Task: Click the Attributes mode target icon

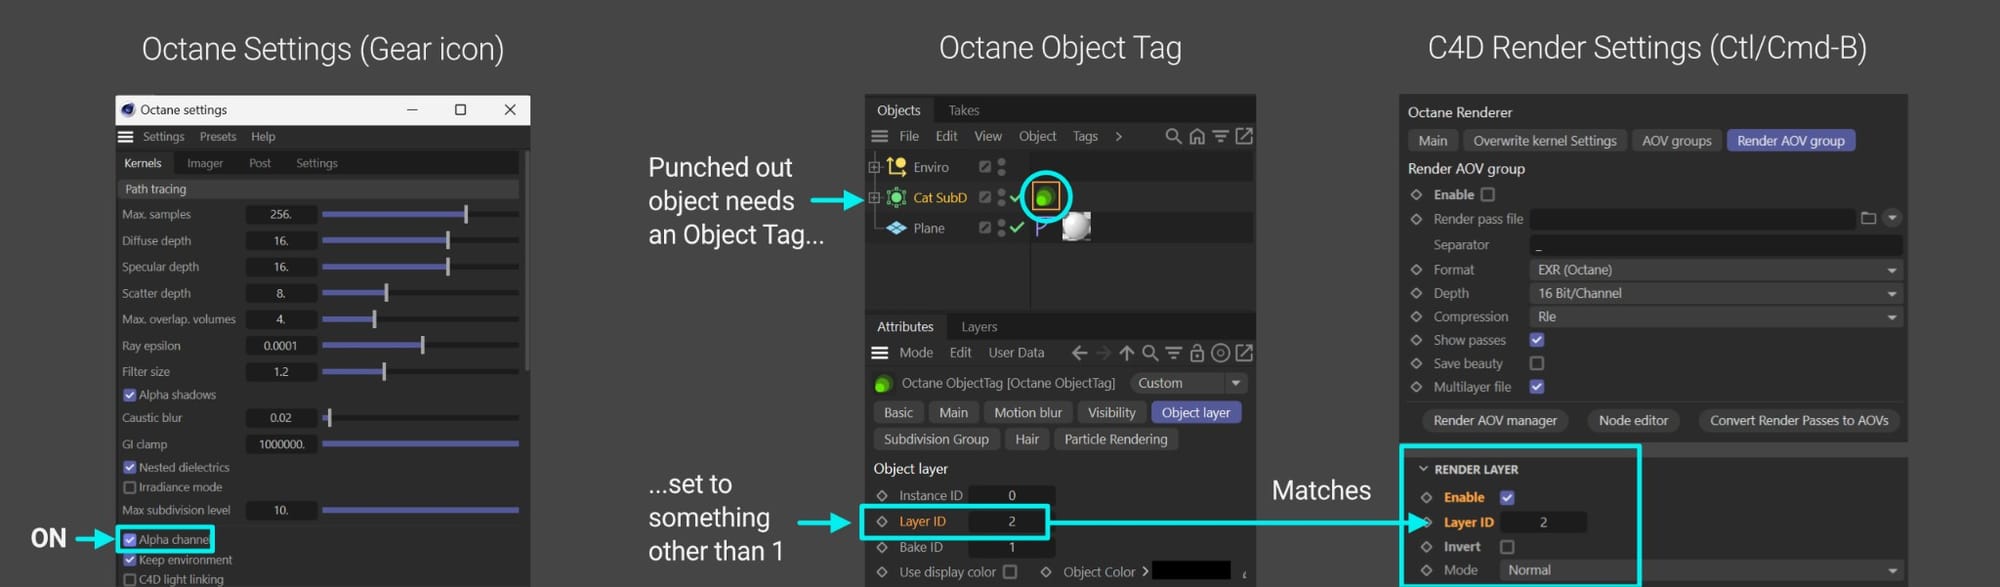Action: pyautogui.click(x=1220, y=353)
